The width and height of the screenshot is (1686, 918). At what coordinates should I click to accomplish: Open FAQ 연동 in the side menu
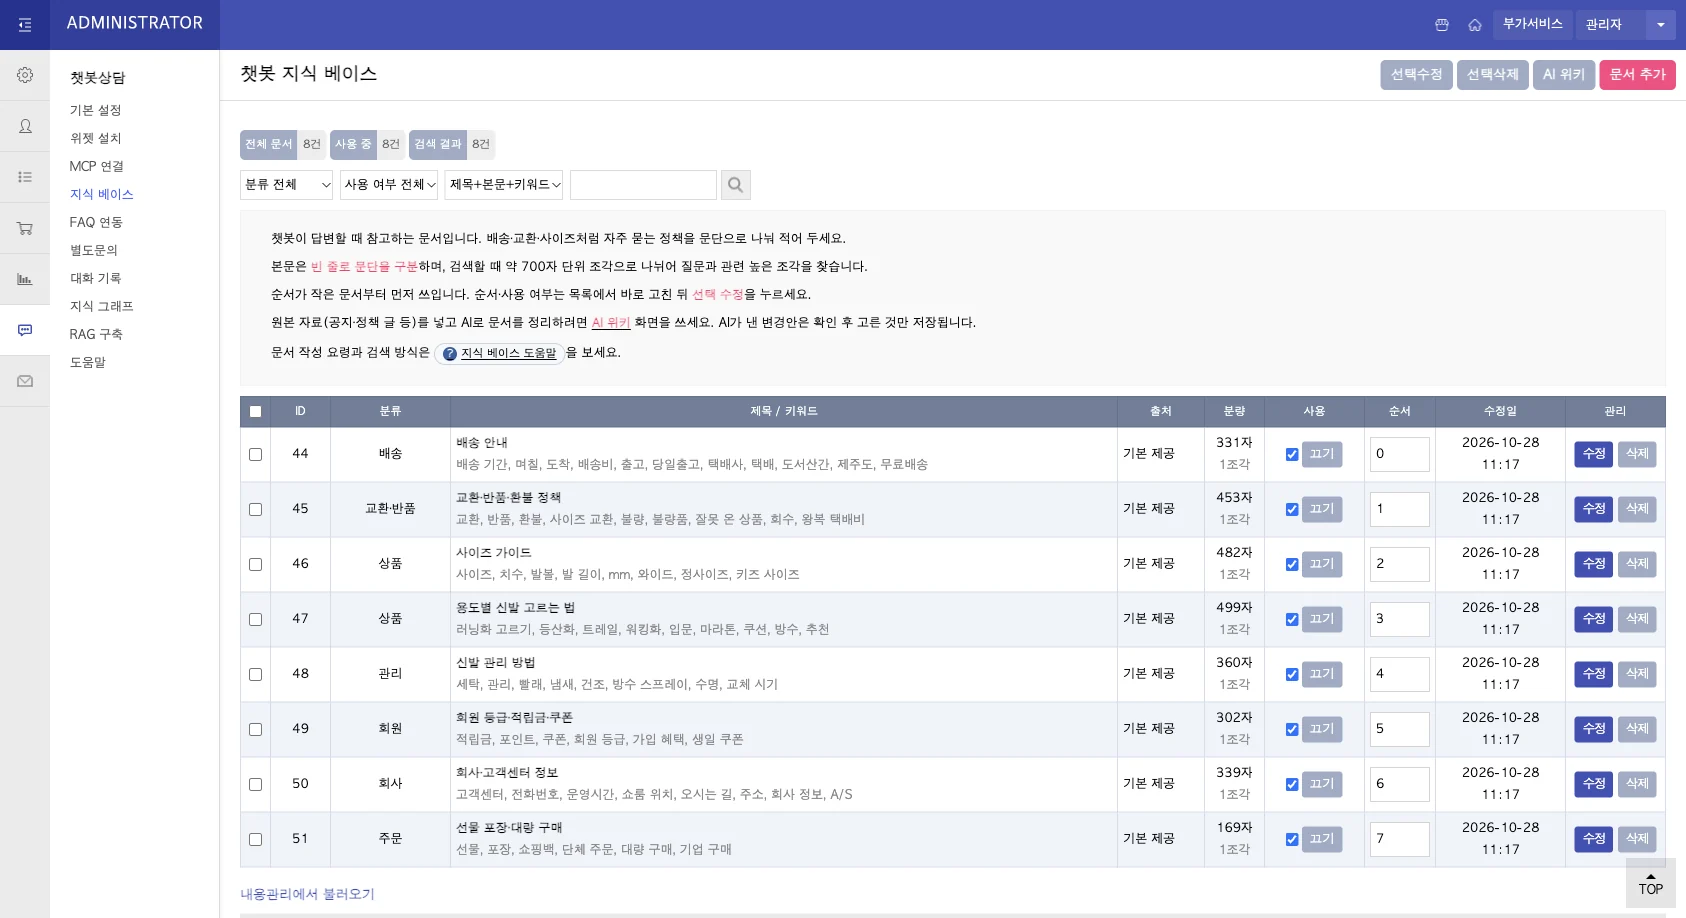pos(96,222)
